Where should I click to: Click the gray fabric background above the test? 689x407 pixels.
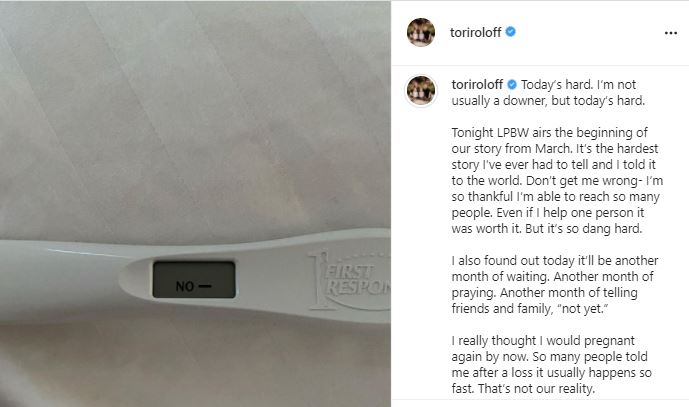point(195,114)
